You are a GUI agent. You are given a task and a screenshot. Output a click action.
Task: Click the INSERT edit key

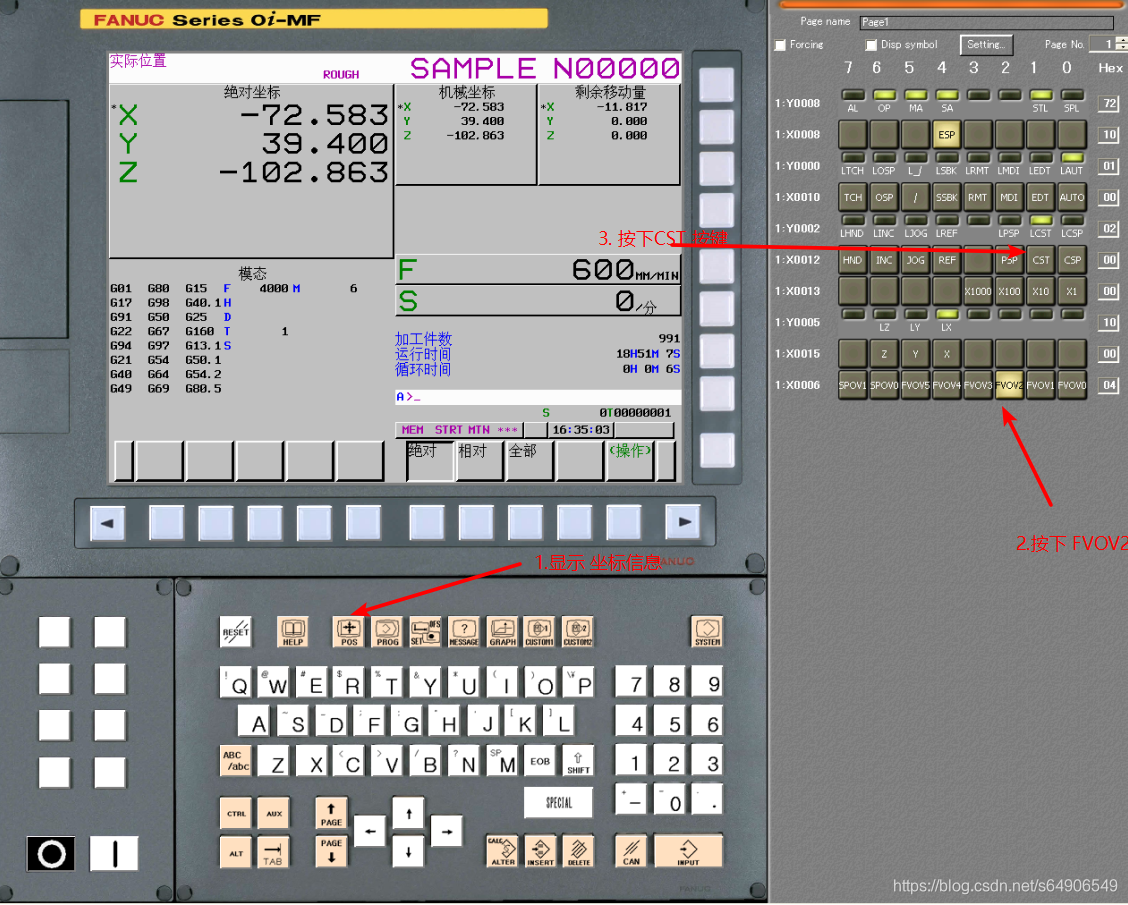(x=540, y=851)
